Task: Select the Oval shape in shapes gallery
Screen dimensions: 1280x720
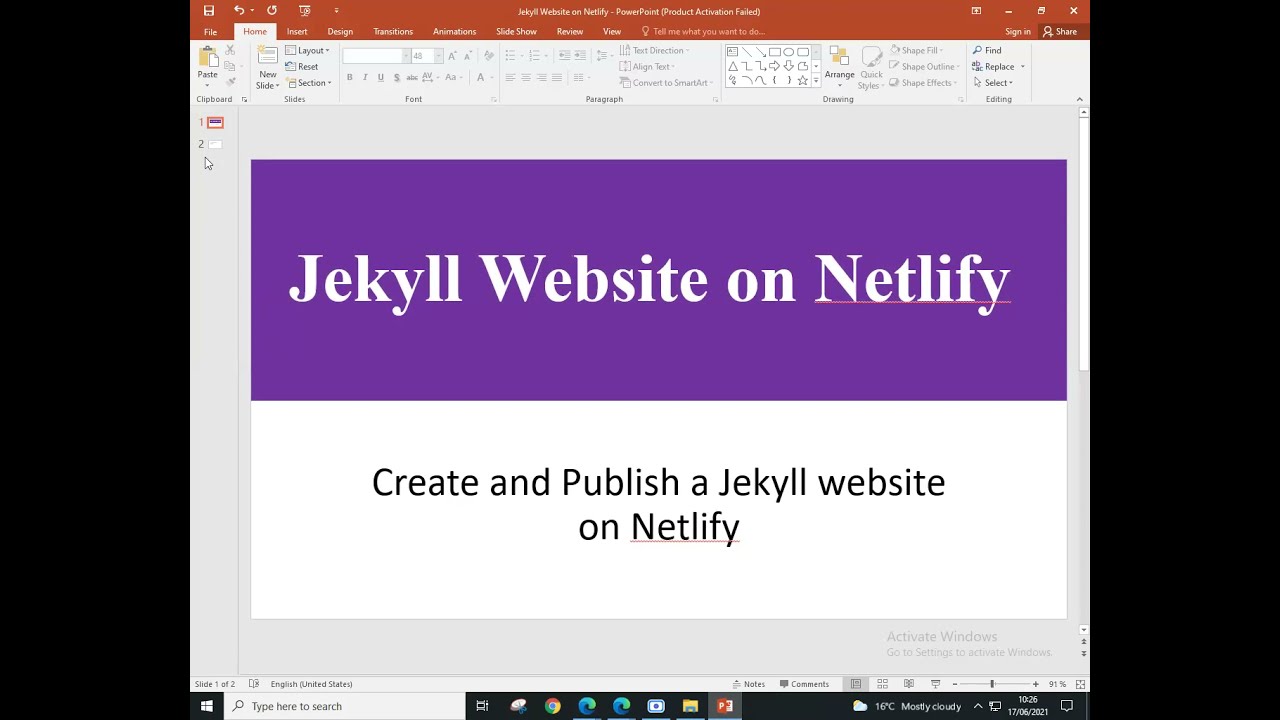Action: tap(789, 52)
